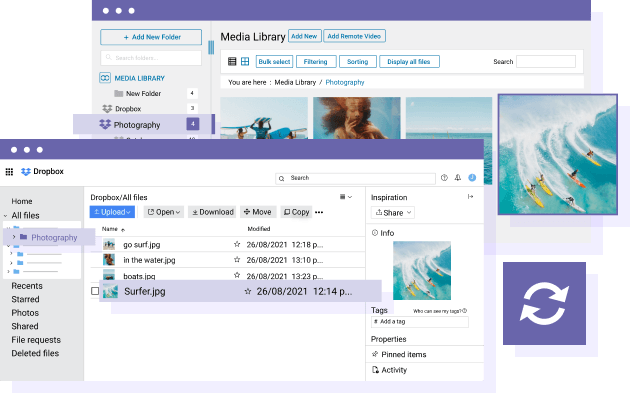Open Photos in Dropbox sidebar

click(25, 313)
